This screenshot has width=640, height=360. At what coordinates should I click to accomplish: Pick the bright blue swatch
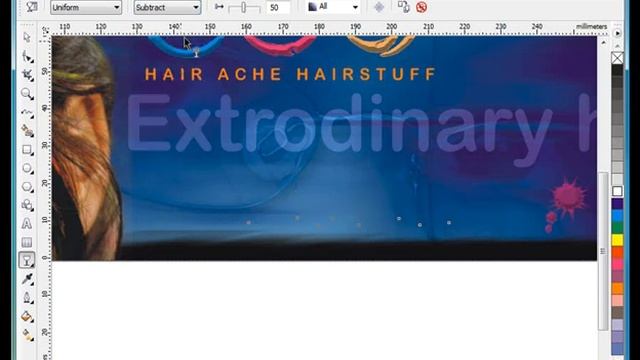618,216
